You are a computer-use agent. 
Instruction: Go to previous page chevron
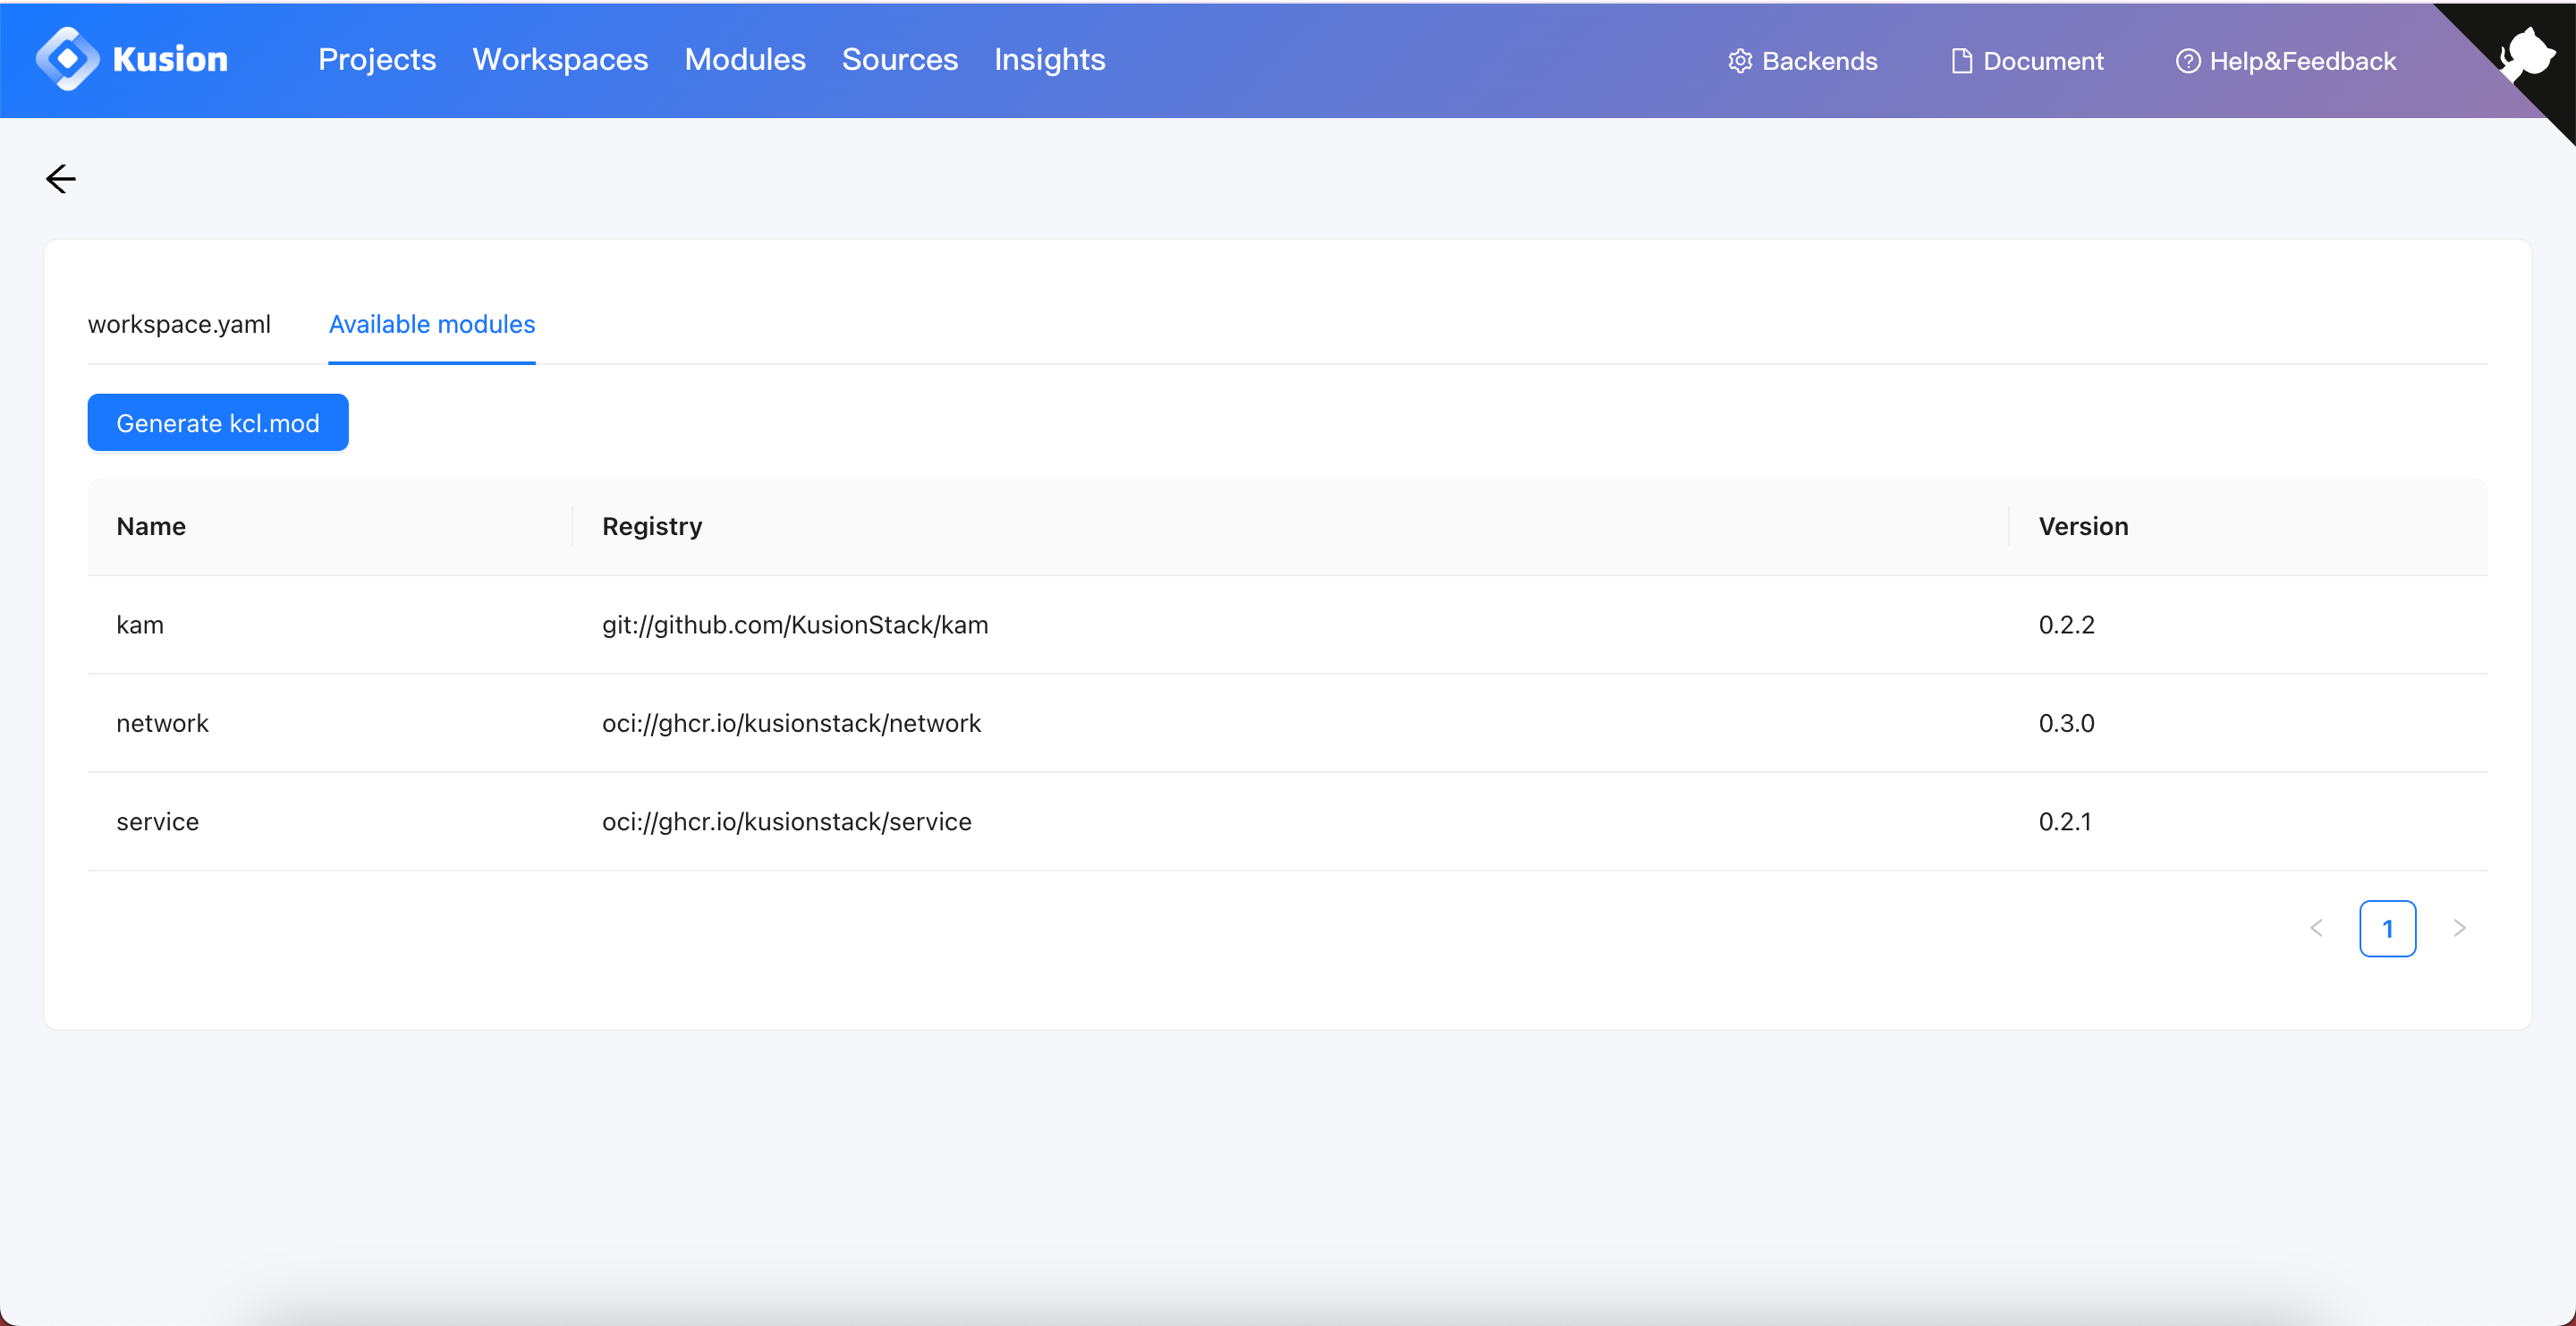coord(2316,928)
